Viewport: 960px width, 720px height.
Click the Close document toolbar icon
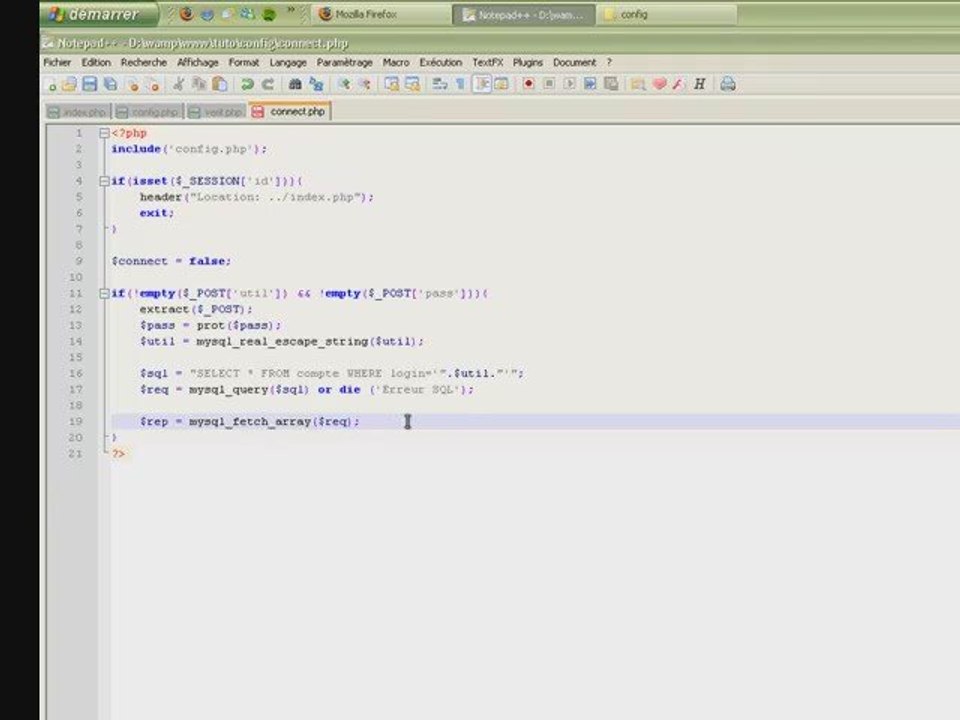point(133,84)
